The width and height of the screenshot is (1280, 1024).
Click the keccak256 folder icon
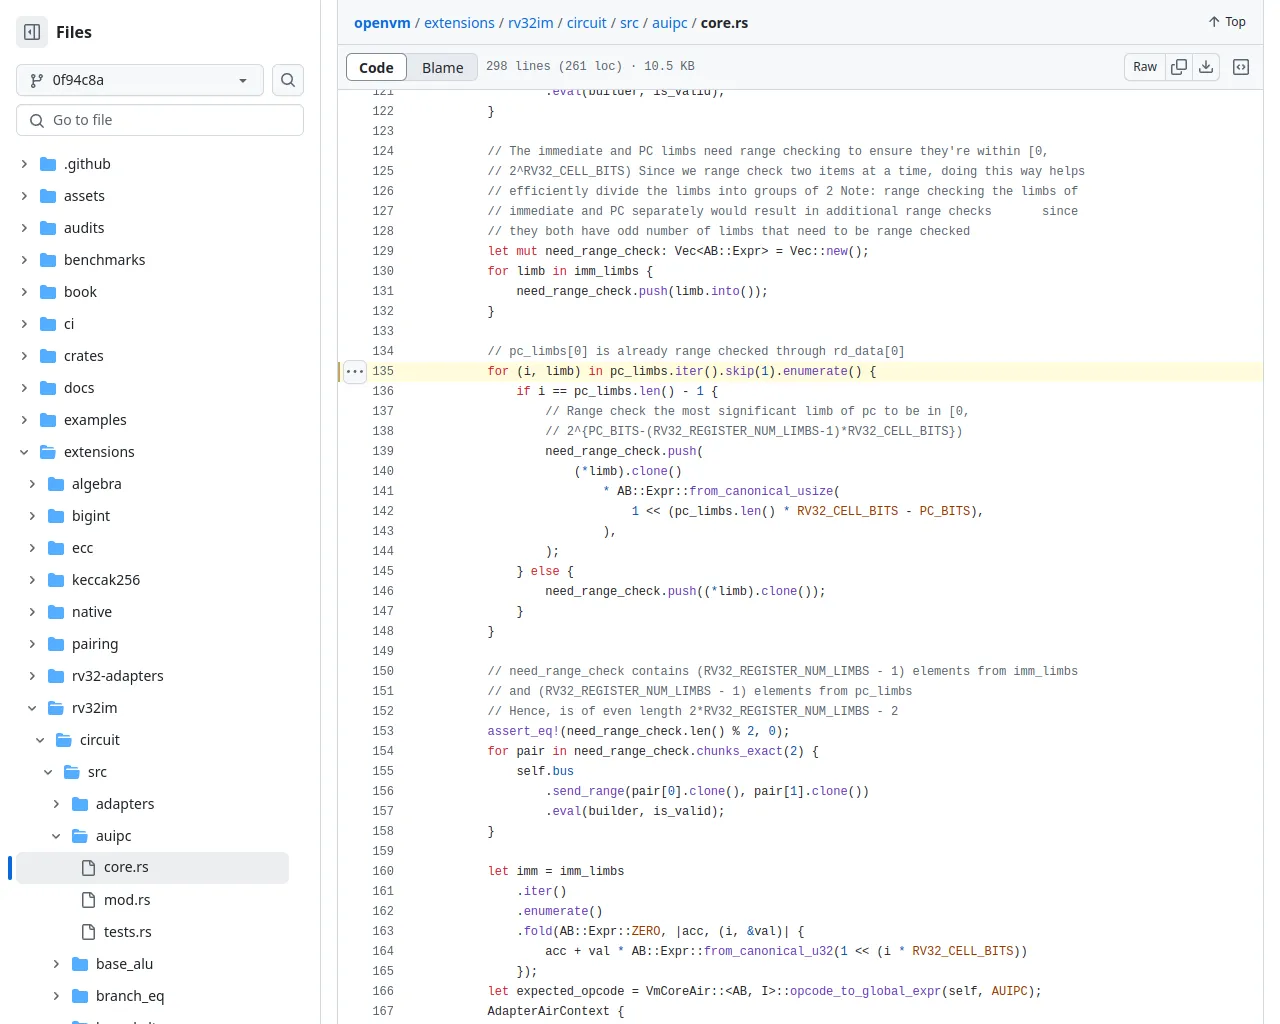coord(56,580)
